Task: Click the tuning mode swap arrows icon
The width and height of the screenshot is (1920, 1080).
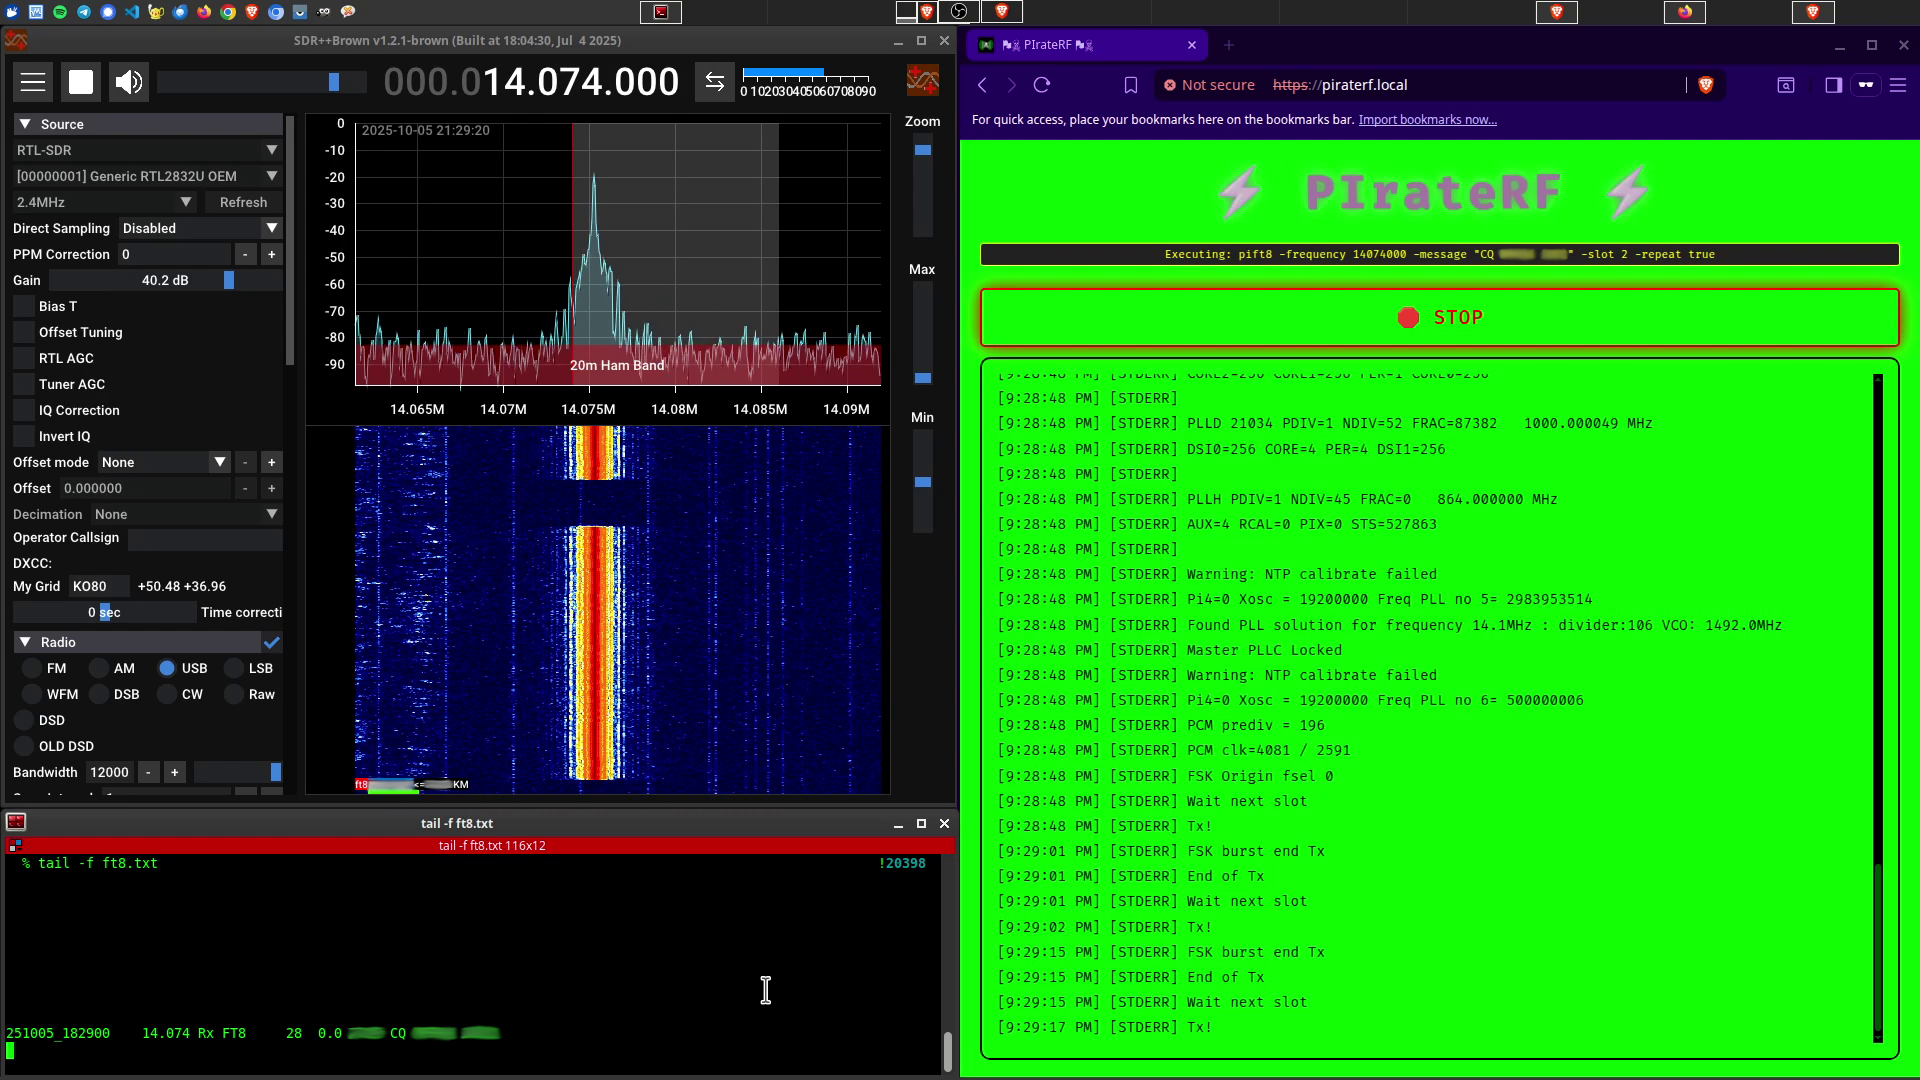Action: [714, 82]
